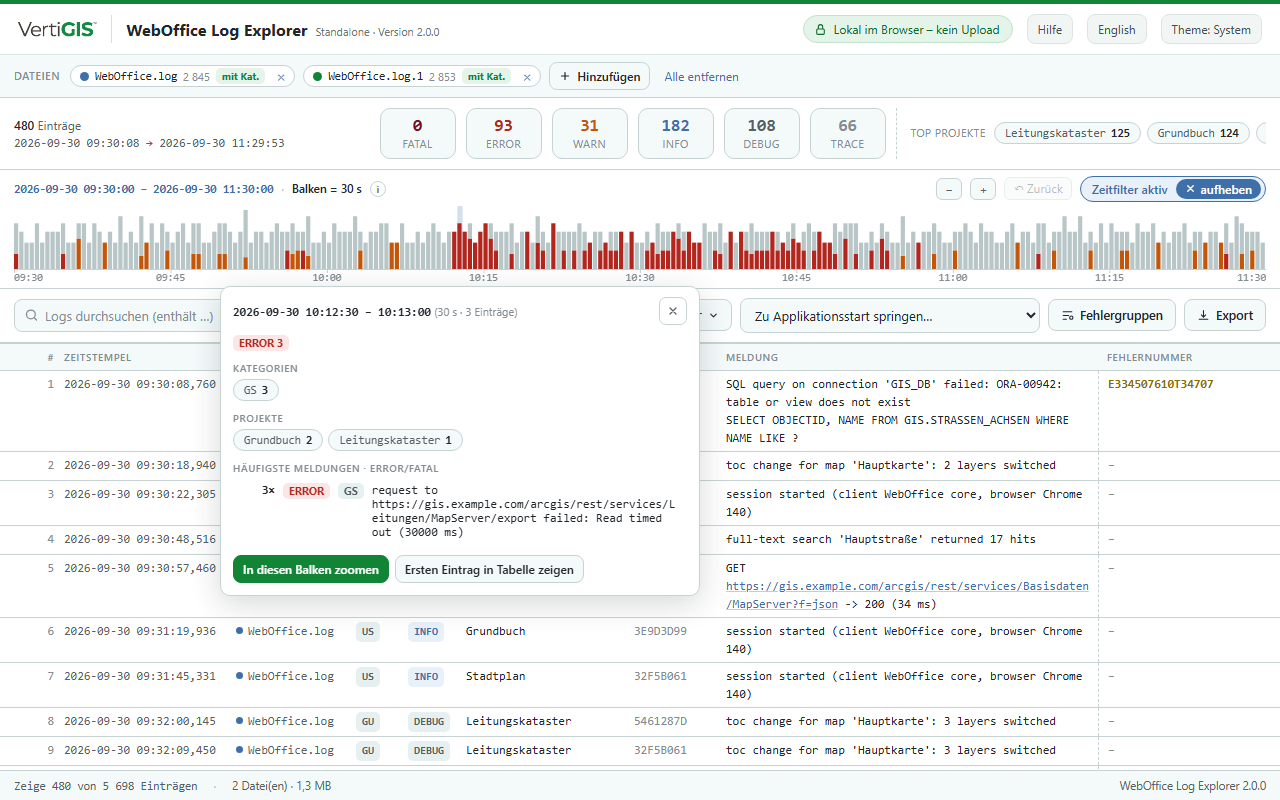This screenshot has height=800, width=1280.
Task: Click 'In diesen Balken zoomen' button
Action: pyautogui.click(x=311, y=569)
